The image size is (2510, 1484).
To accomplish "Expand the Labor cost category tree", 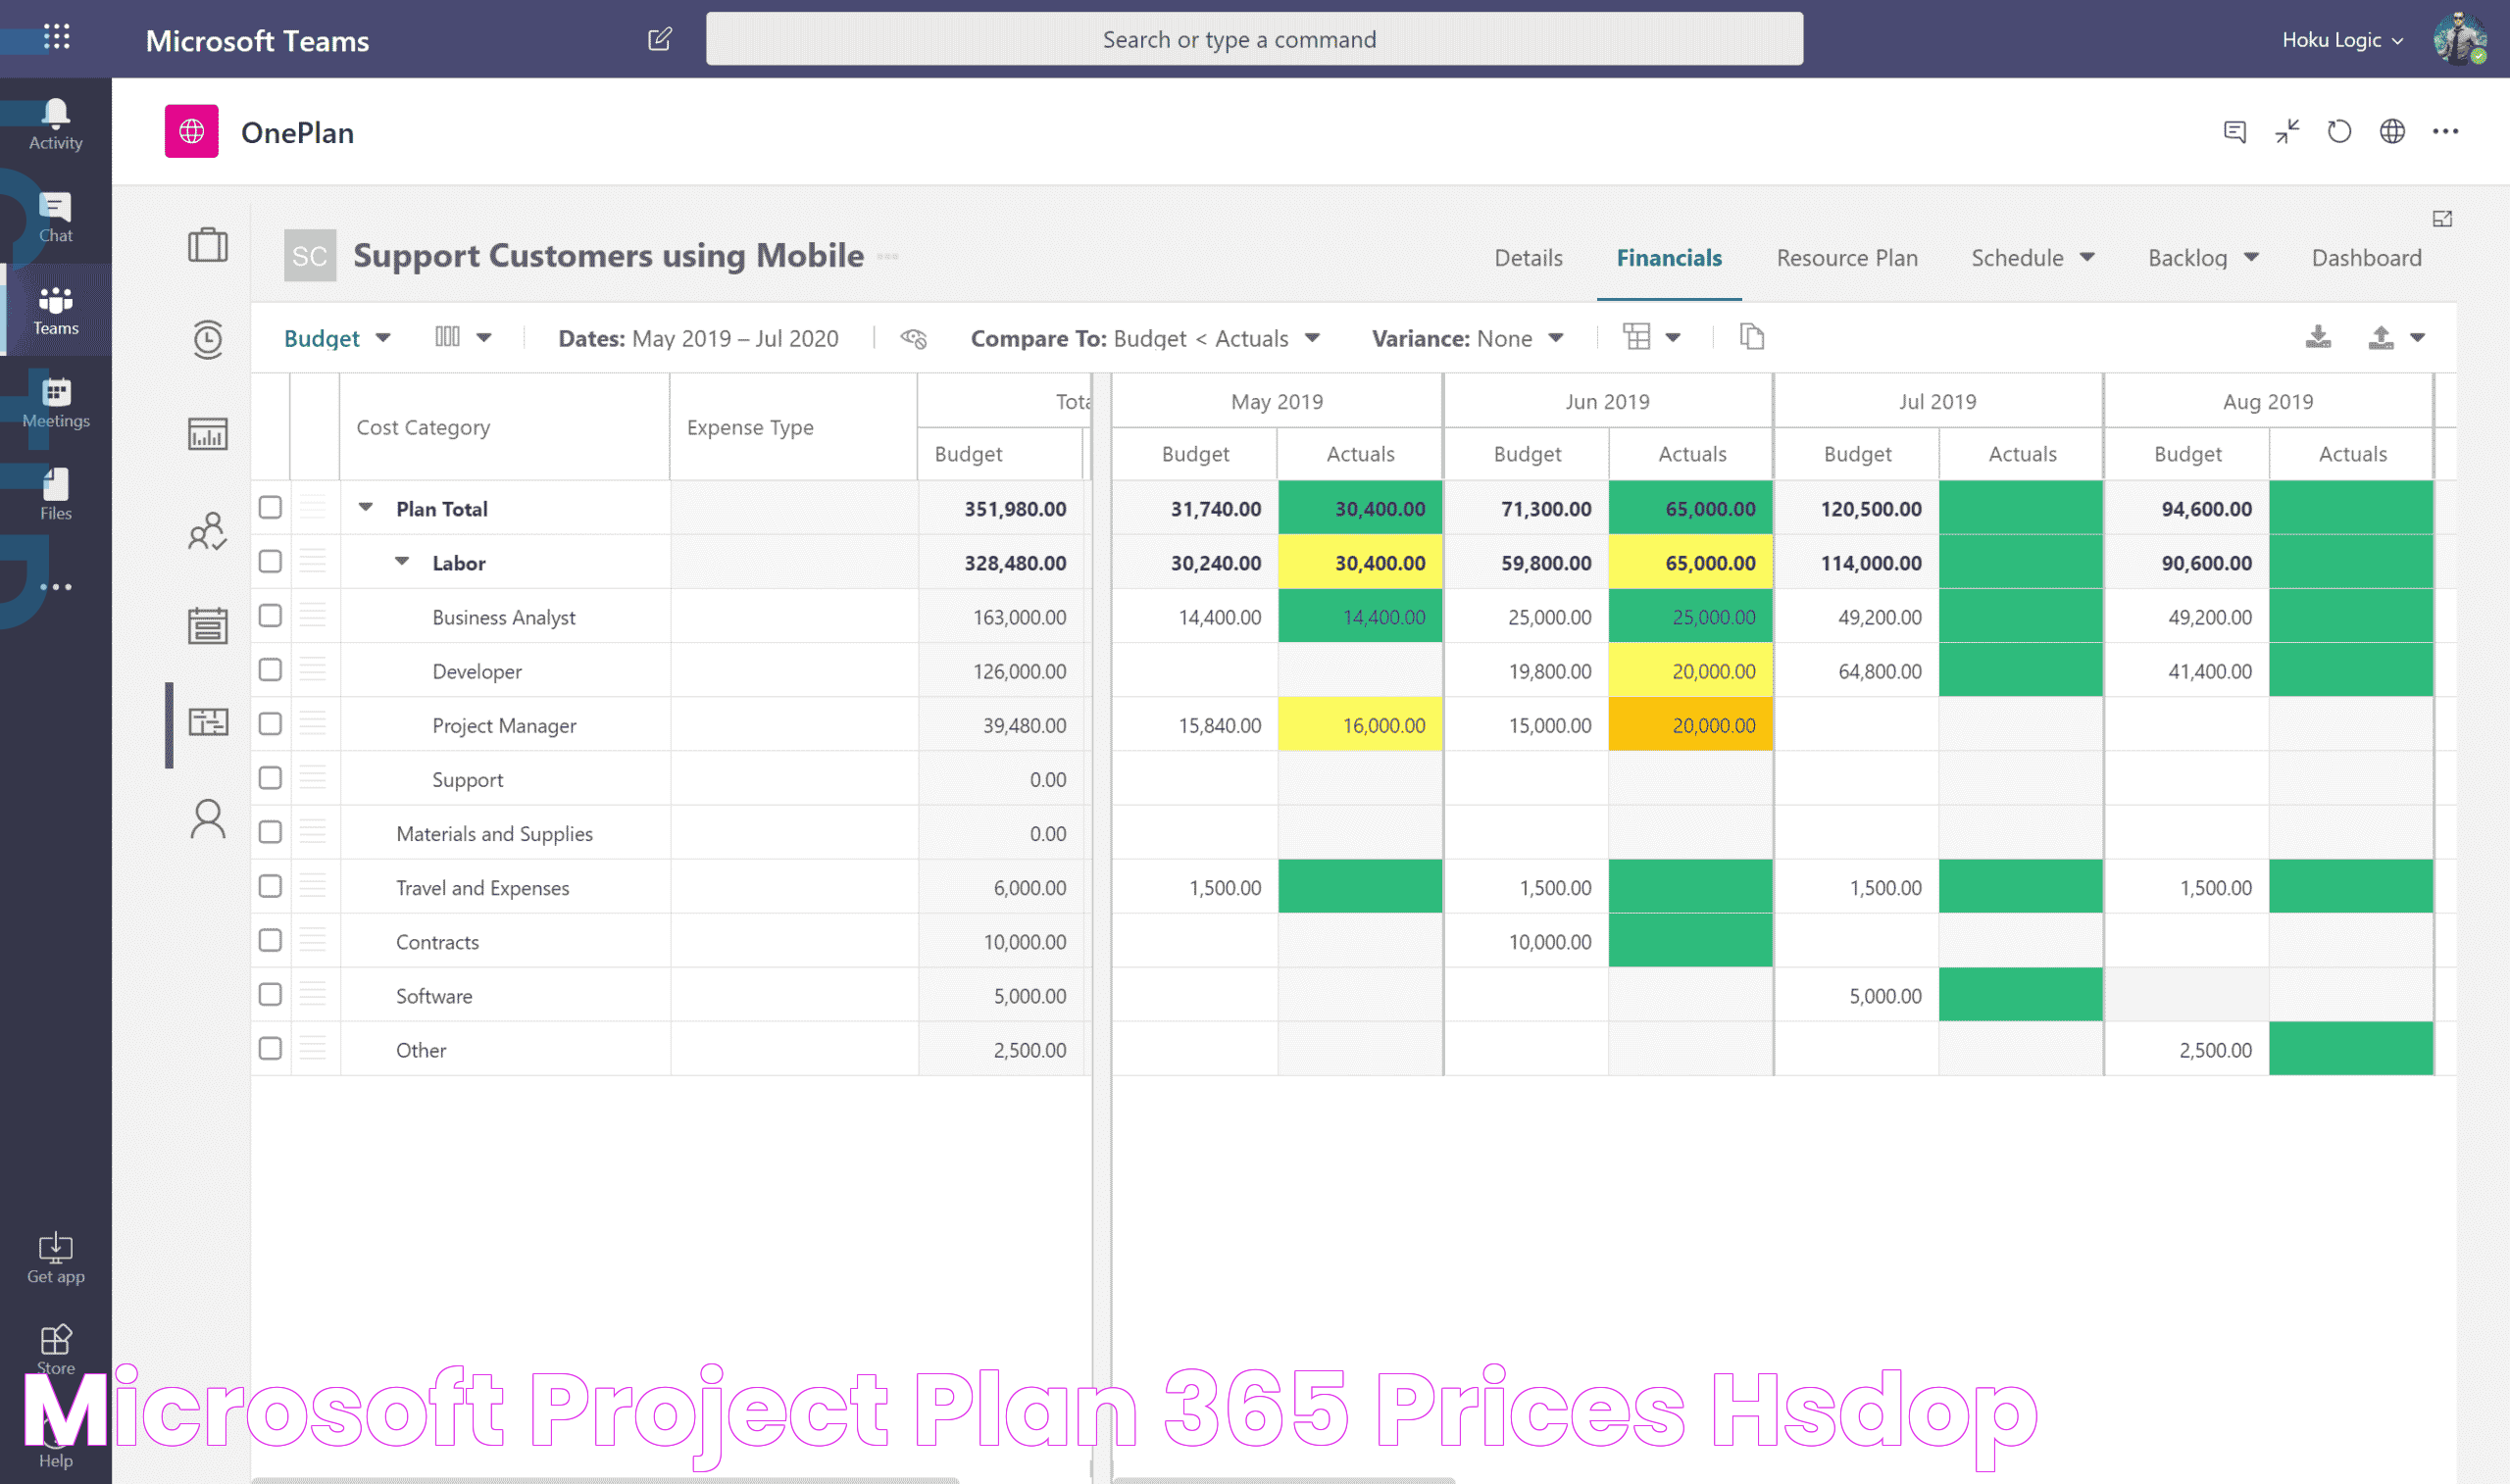I will pyautogui.click(x=403, y=562).
